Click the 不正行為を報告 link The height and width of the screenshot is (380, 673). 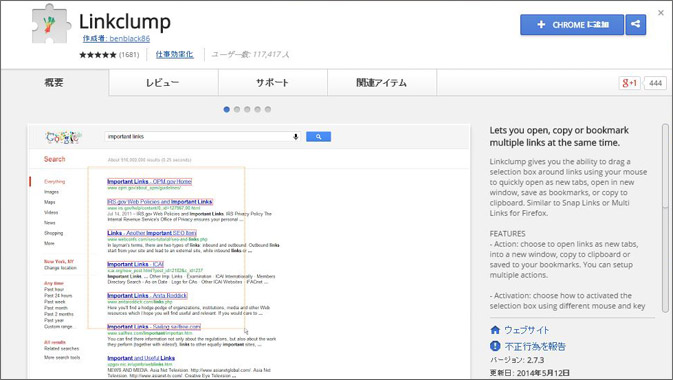[x=535, y=346]
